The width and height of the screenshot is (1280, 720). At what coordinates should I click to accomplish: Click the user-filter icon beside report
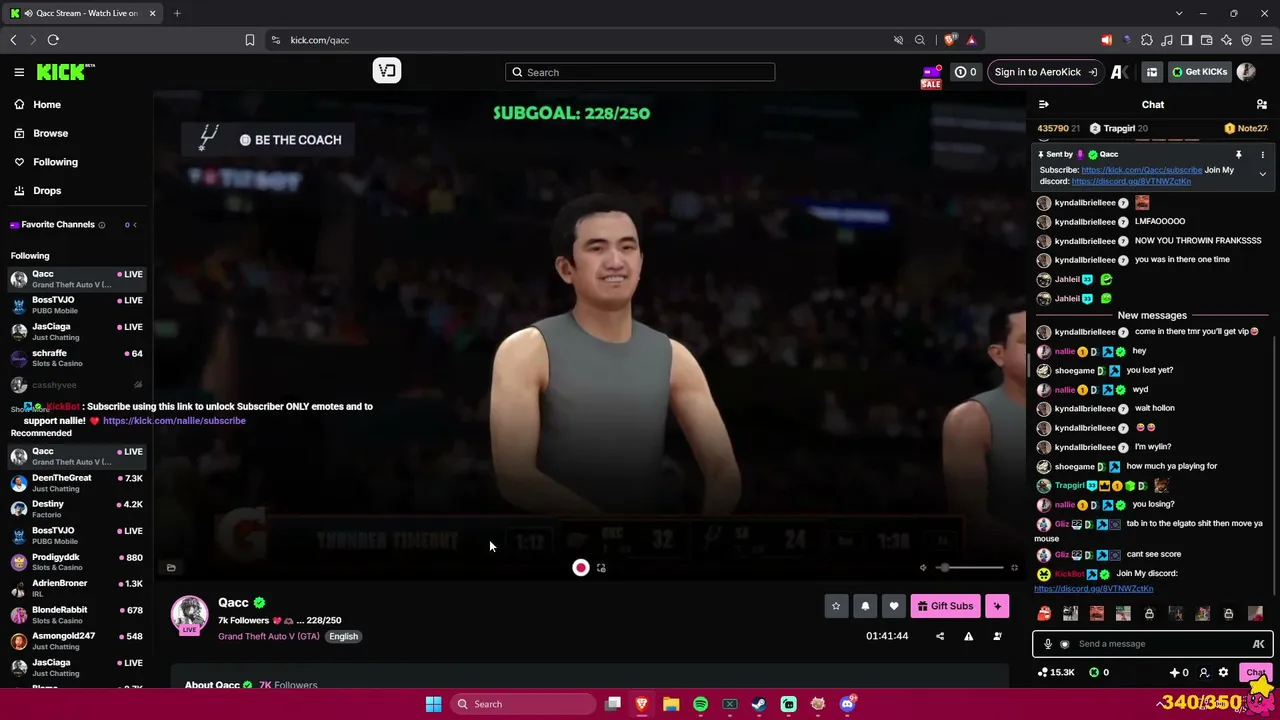click(x=997, y=636)
